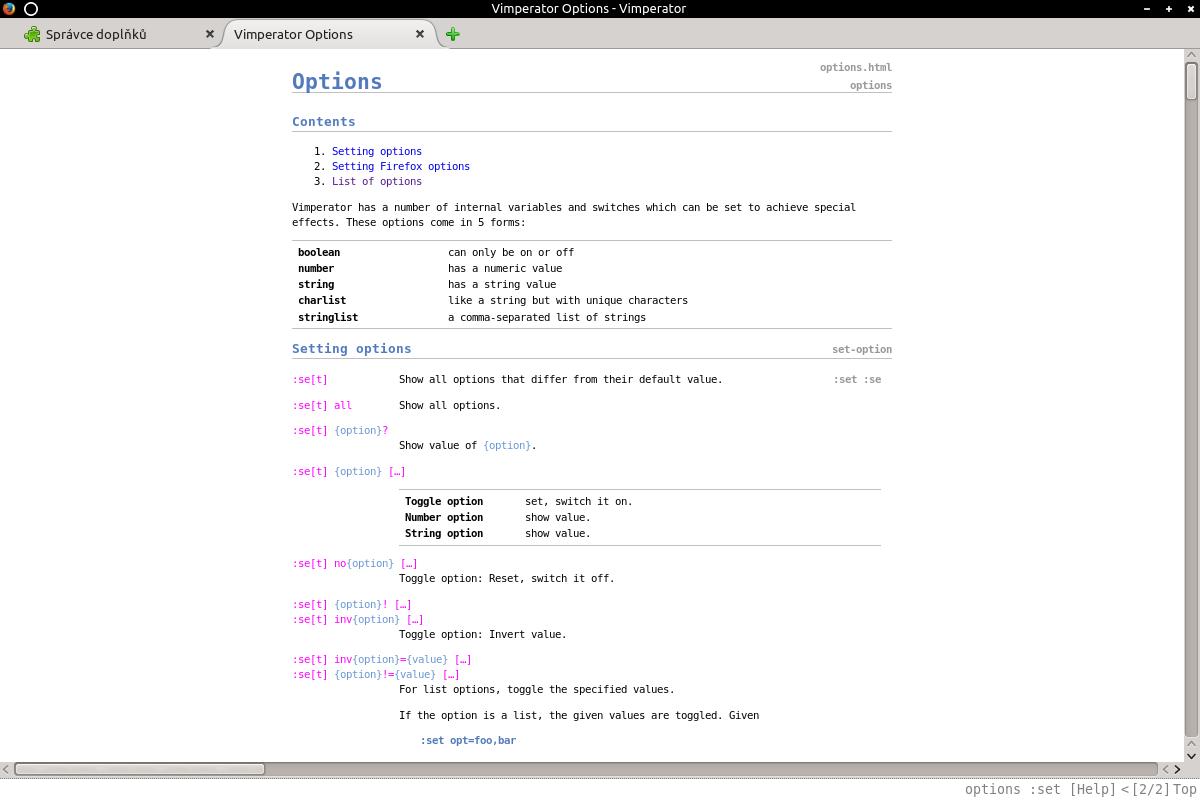The image size is (1200, 800).
Task: Click the :se[t] {option}!={value} command
Action: click(376, 675)
